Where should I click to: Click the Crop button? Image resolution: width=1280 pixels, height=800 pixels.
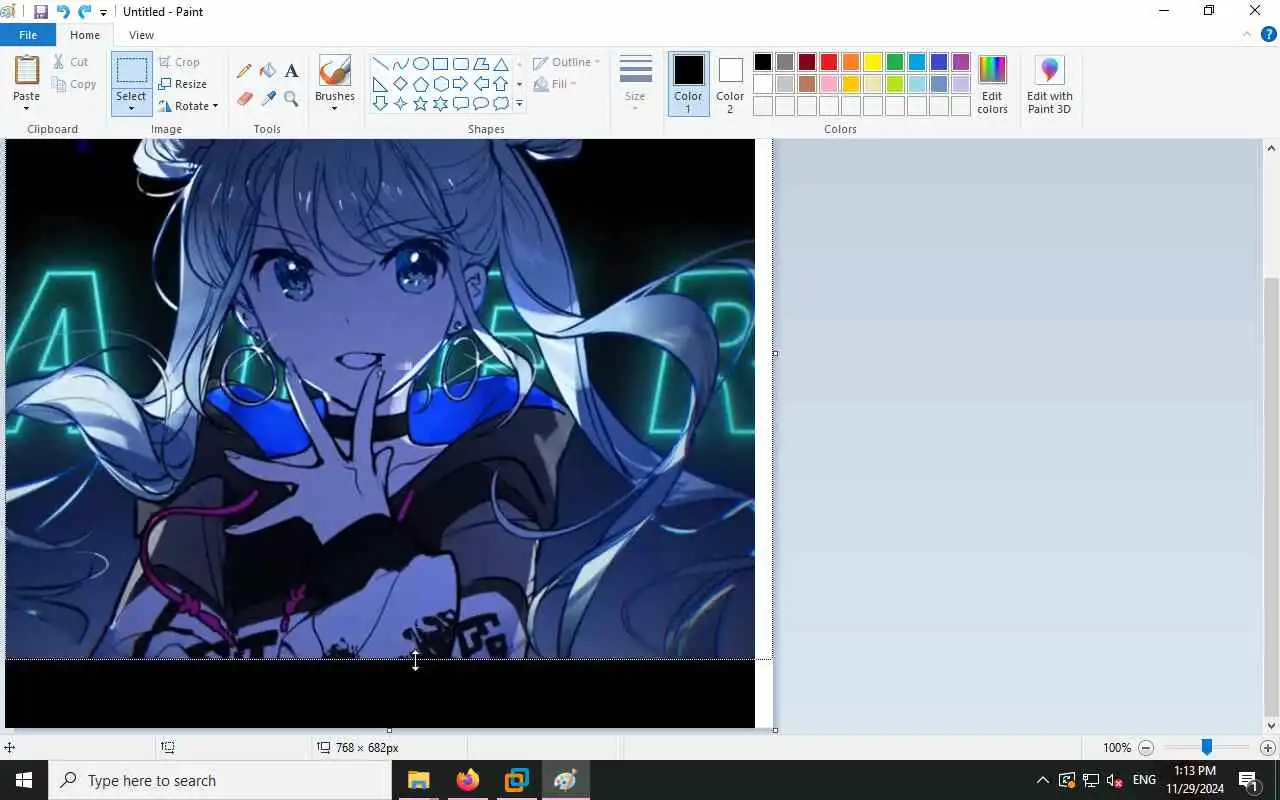tap(179, 62)
